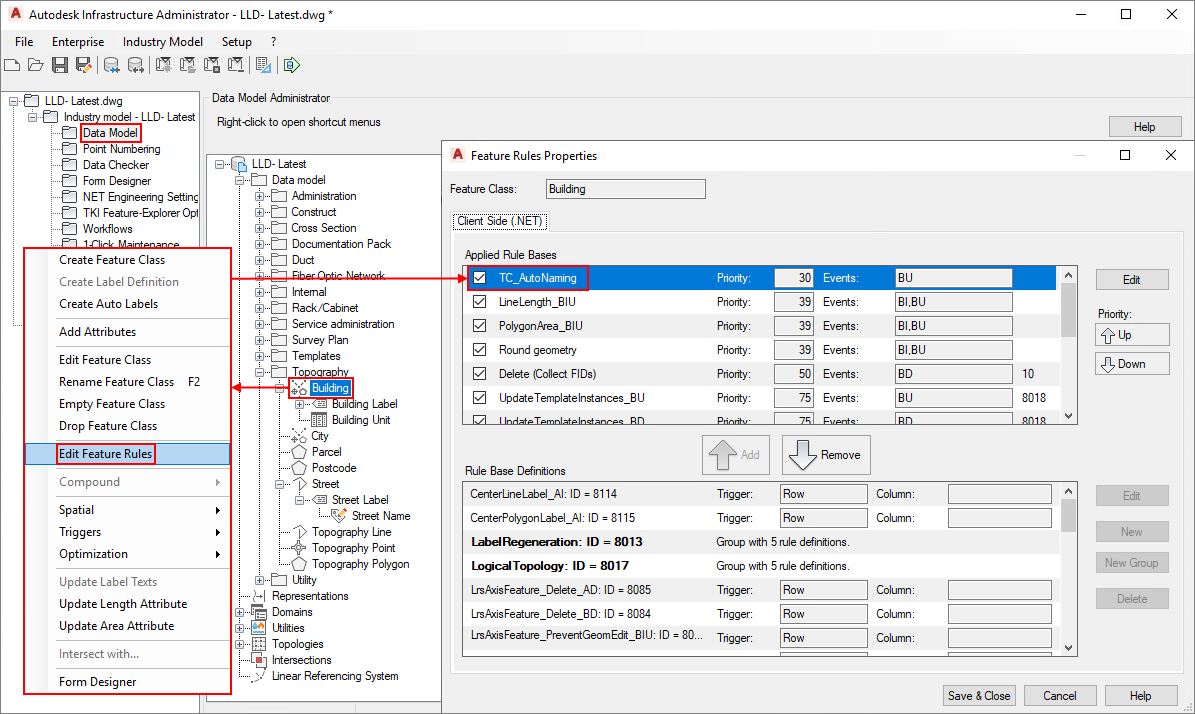The width and height of the screenshot is (1195, 714).
Task: Select the LogicalTopology: ID = 8017 row
Action: [761, 566]
